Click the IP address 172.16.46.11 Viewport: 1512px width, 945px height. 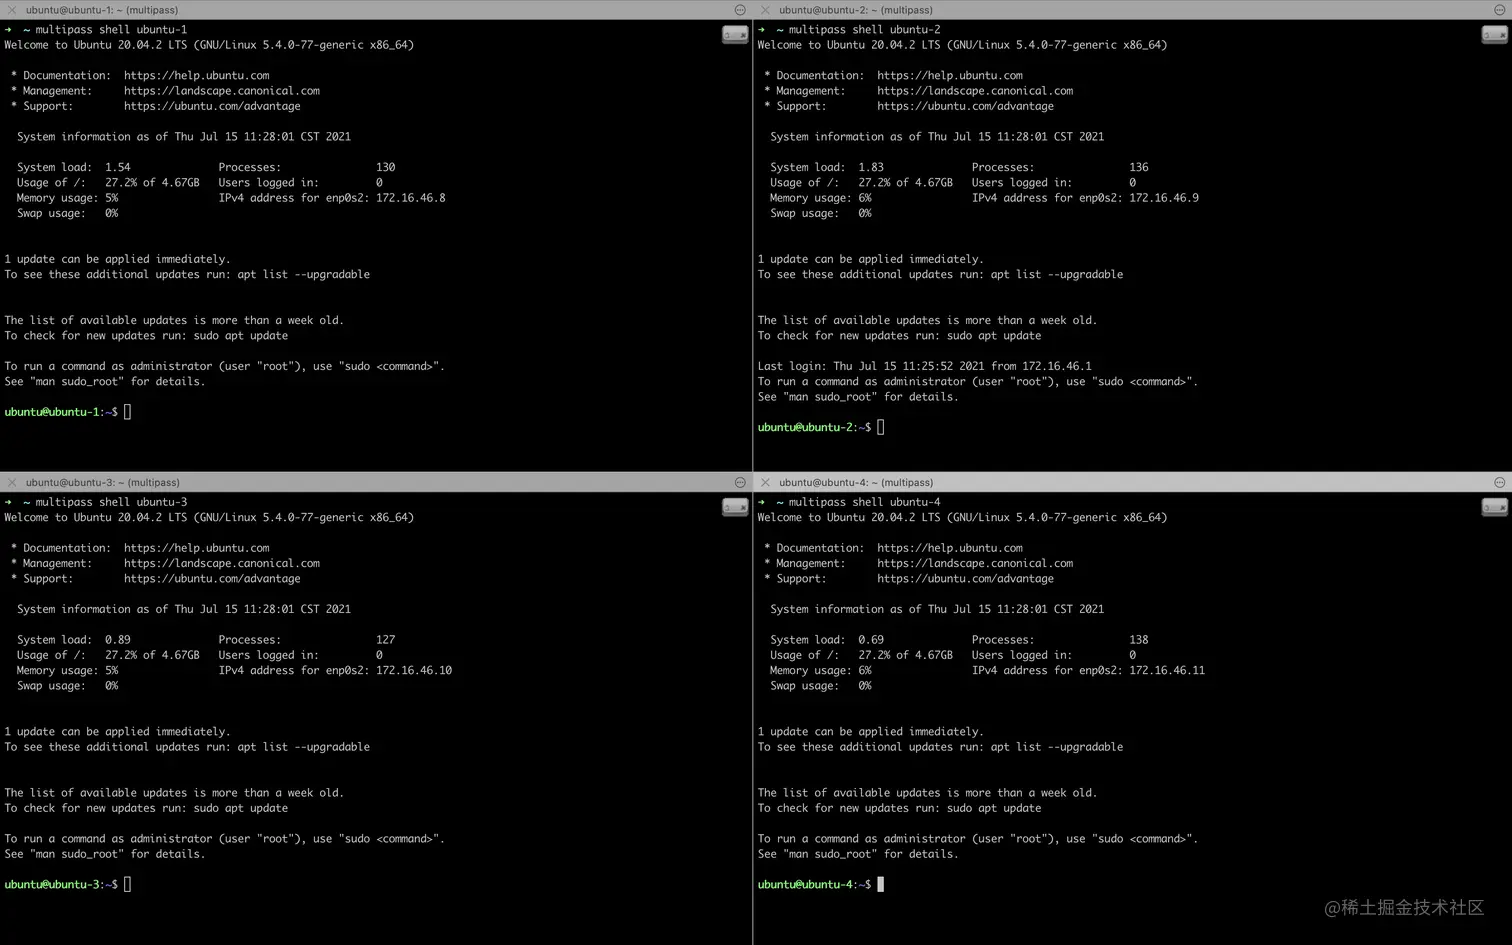click(1167, 670)
